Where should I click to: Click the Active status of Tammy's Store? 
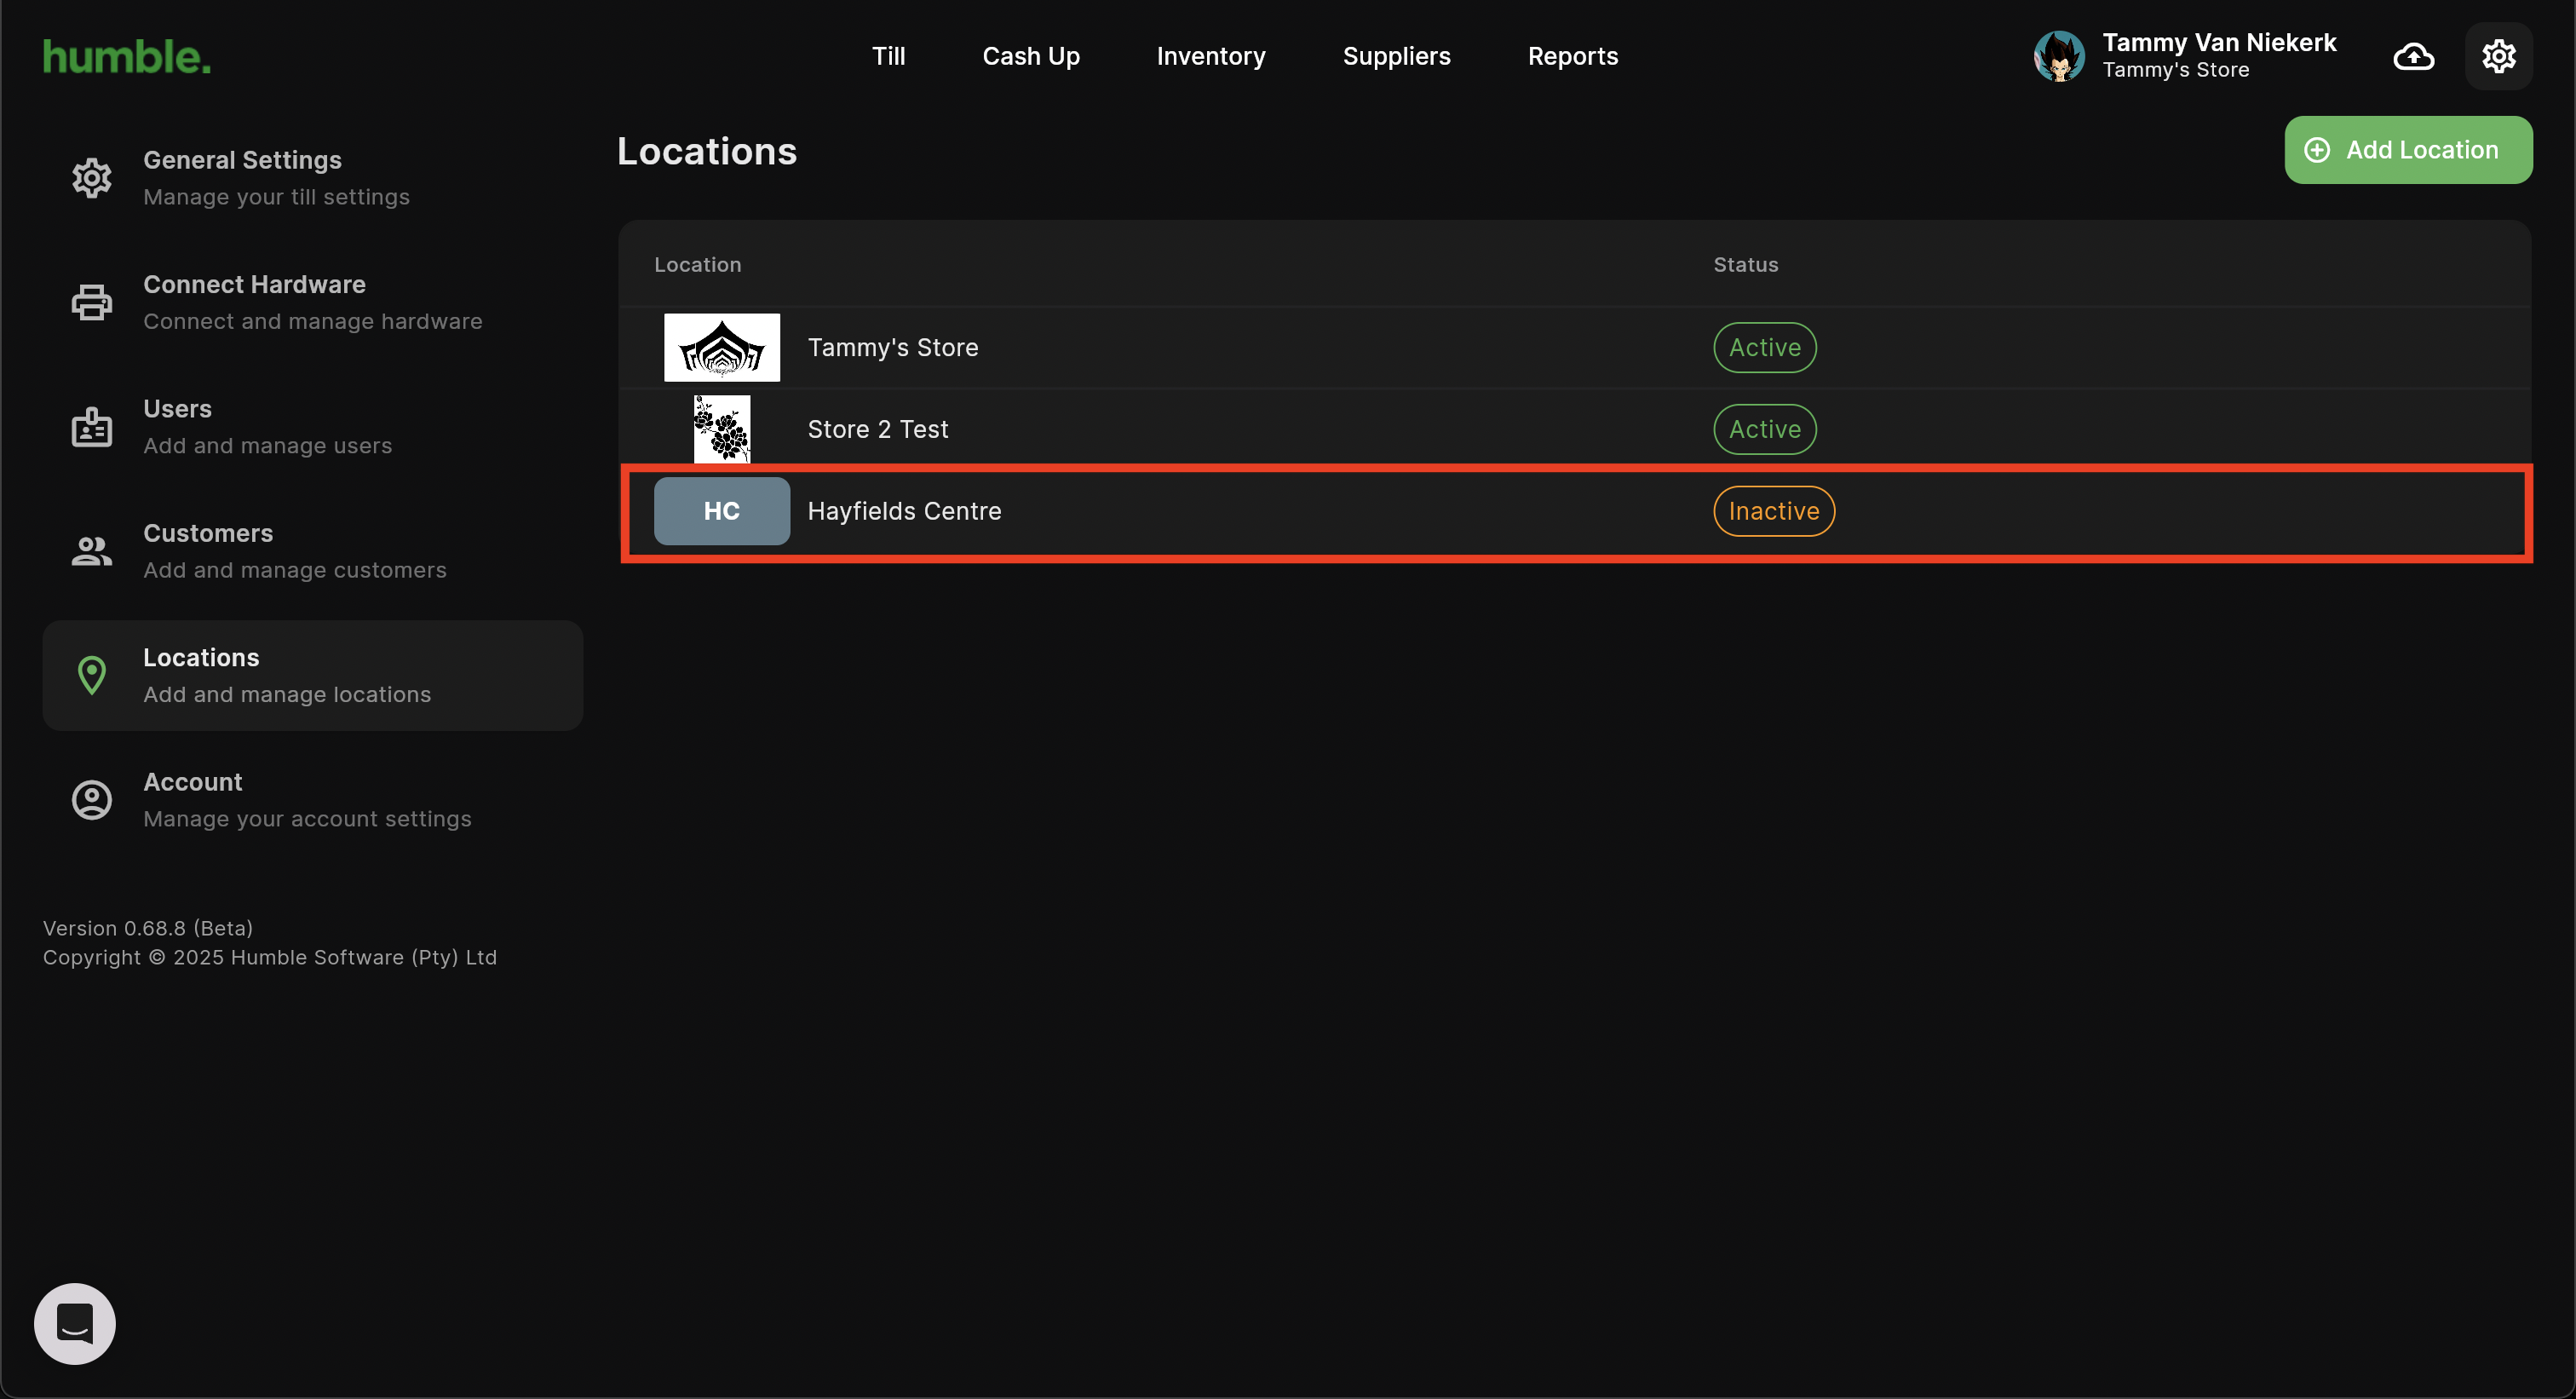(1764, 347)
